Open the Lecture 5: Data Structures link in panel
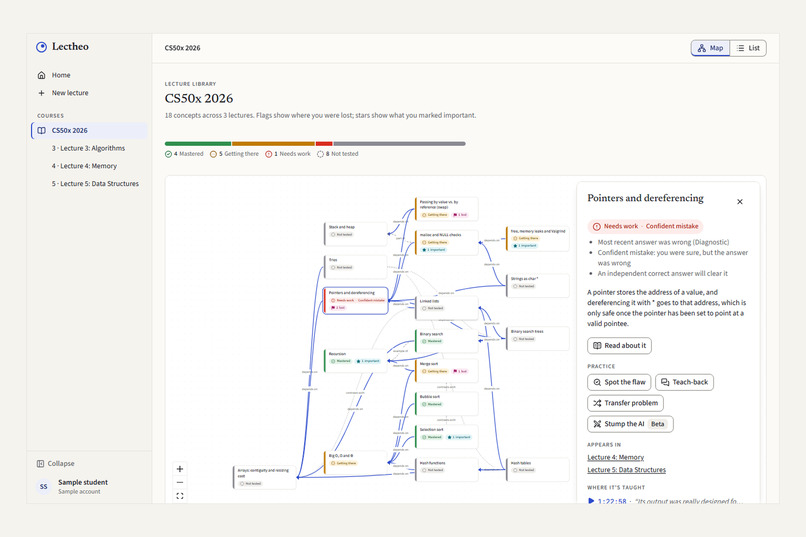Viewport: 806px width, 537px height. [626, 470]
